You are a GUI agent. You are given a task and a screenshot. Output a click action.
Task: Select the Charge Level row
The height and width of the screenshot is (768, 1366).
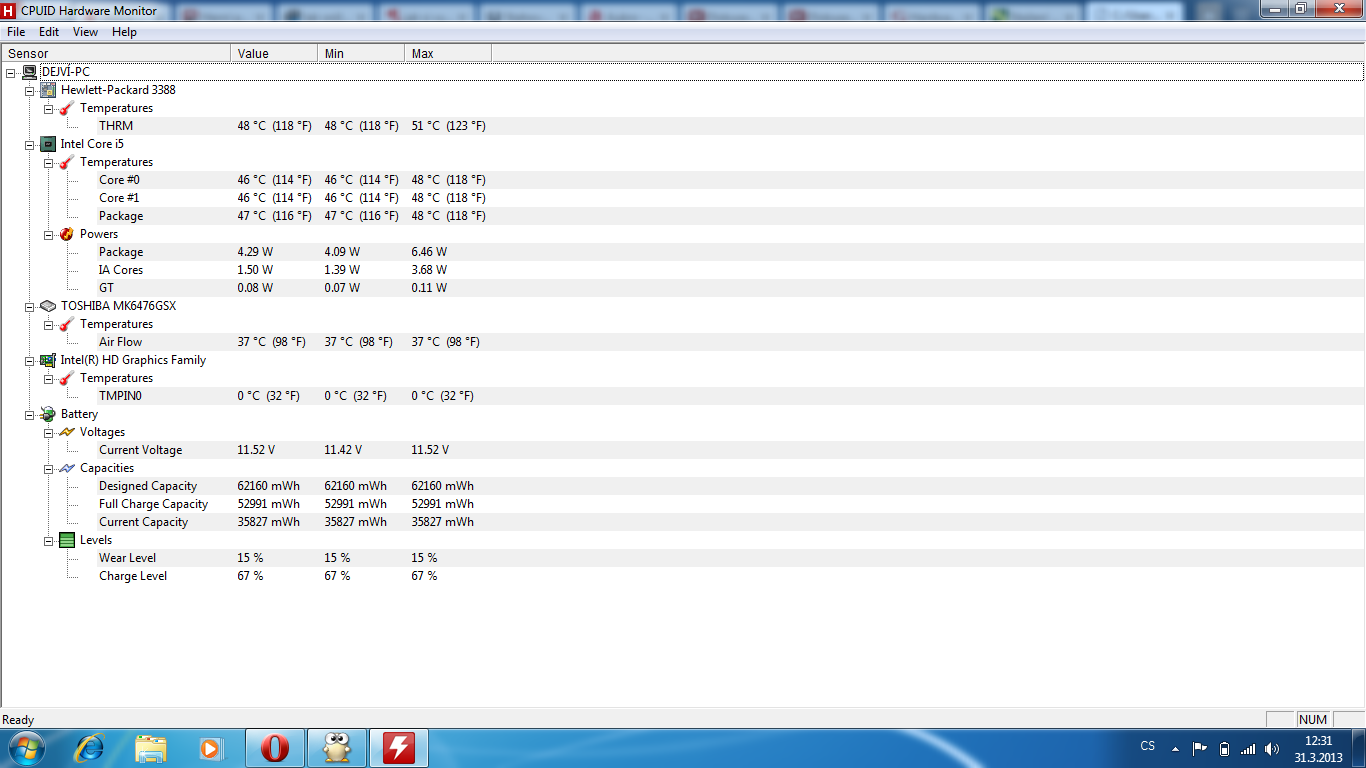pos(133,576)
